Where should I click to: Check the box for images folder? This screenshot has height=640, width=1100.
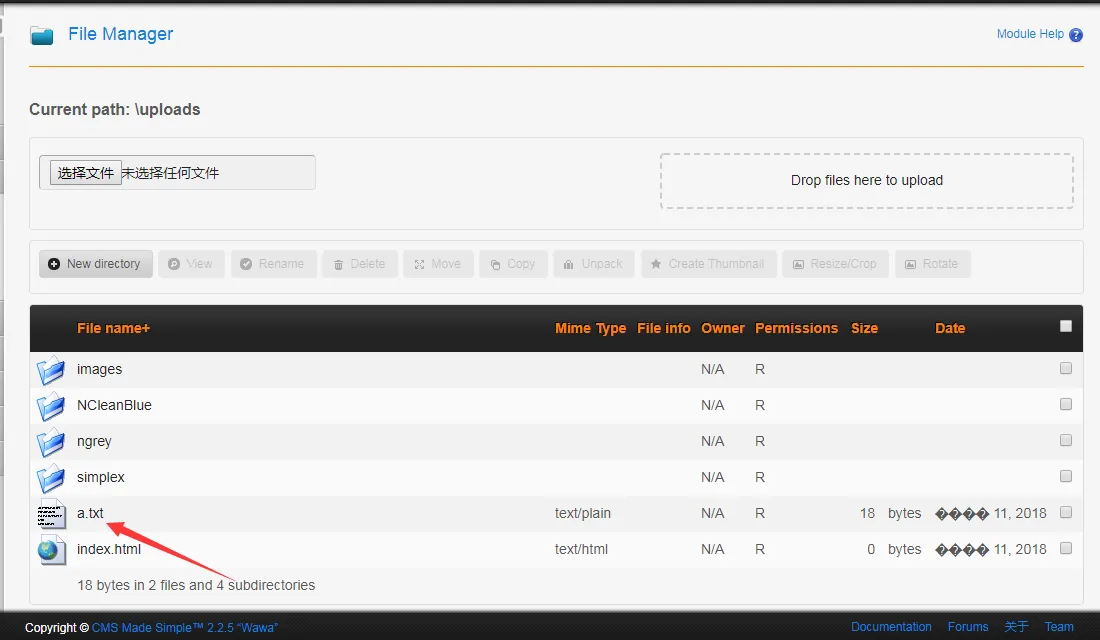point(1066,368)
